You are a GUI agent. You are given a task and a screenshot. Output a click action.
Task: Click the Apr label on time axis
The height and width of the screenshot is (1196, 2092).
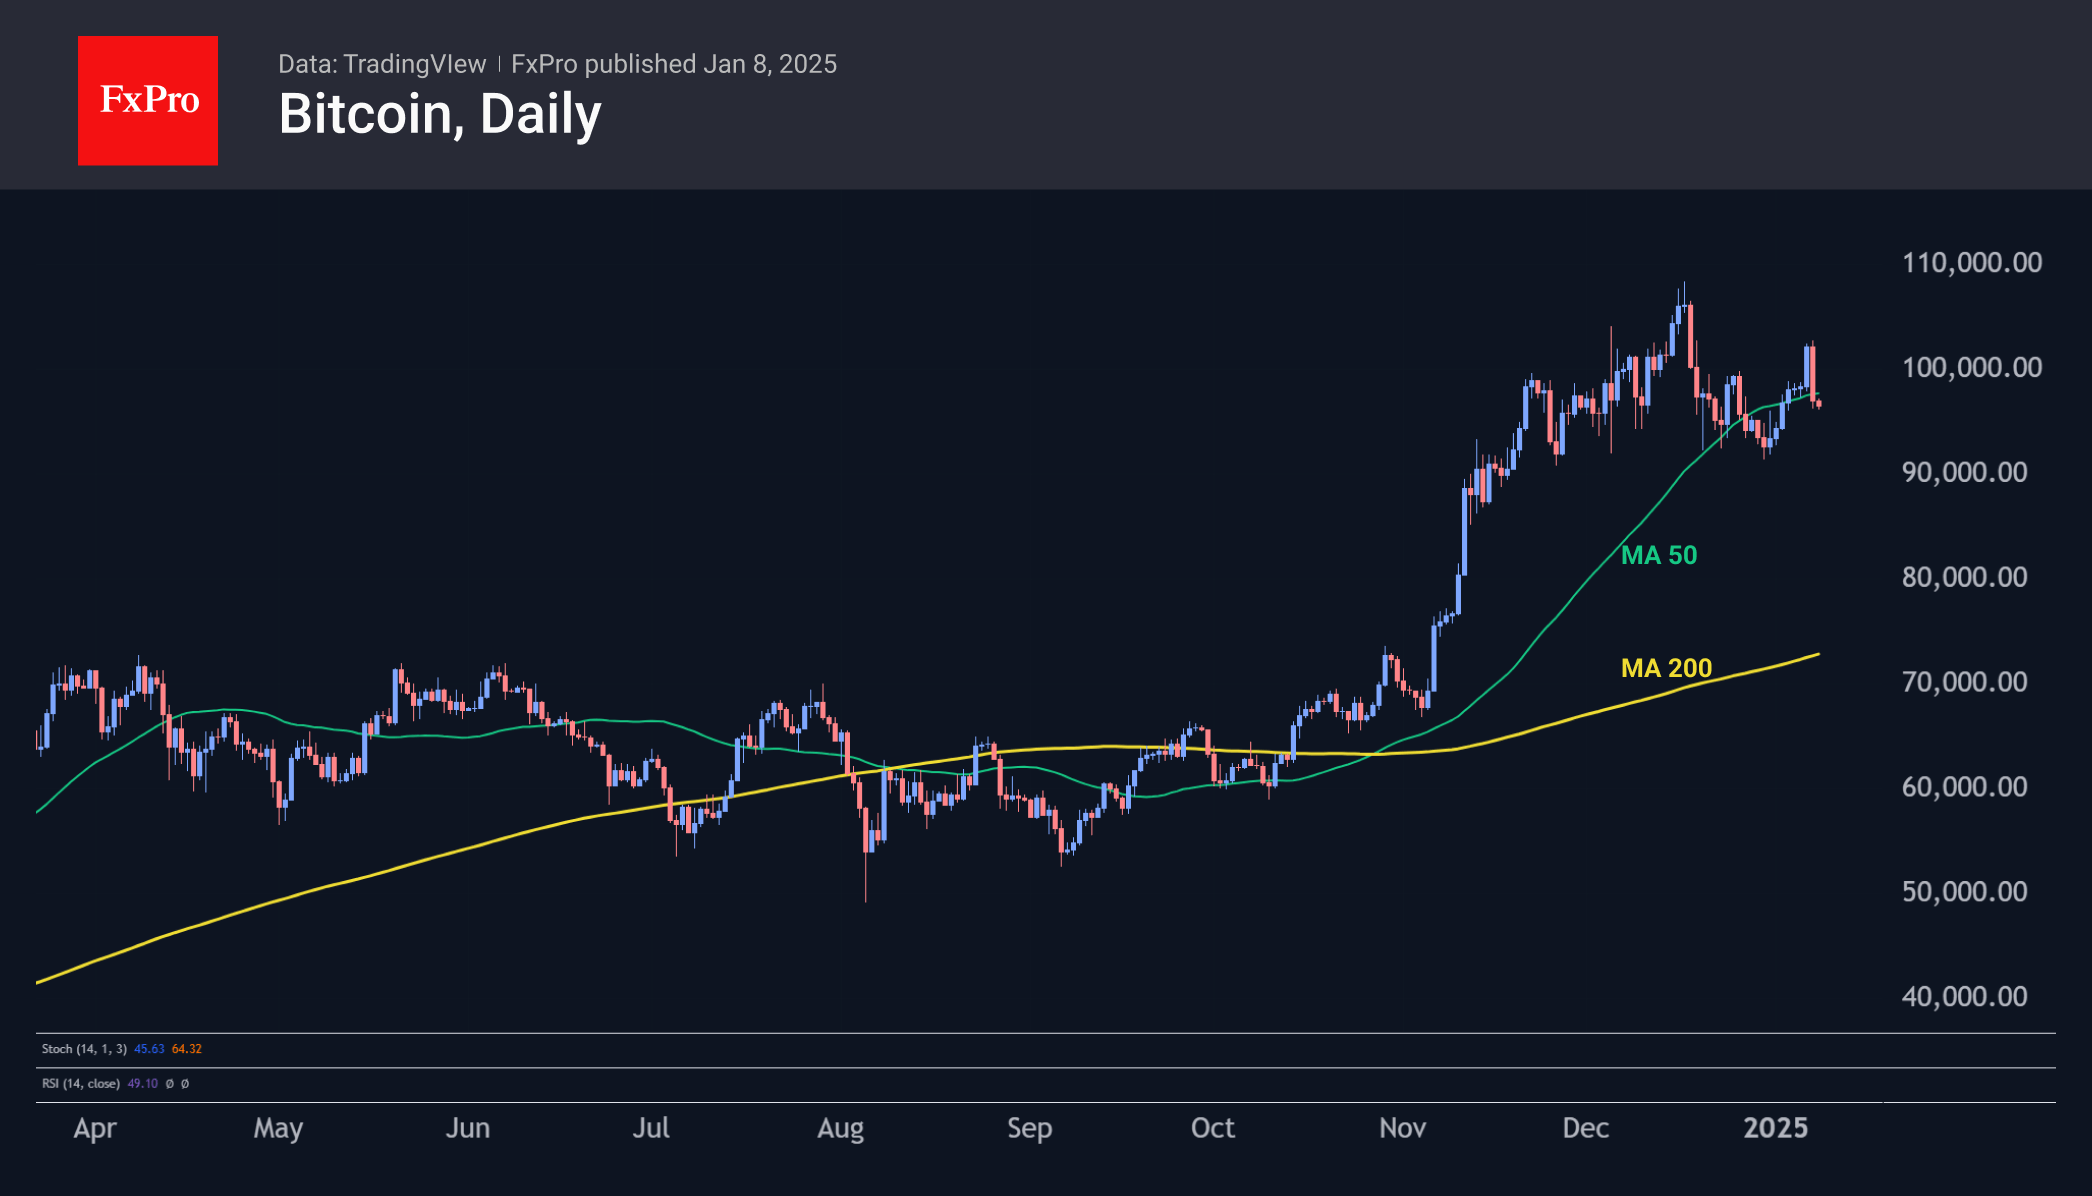point(95,1128)
